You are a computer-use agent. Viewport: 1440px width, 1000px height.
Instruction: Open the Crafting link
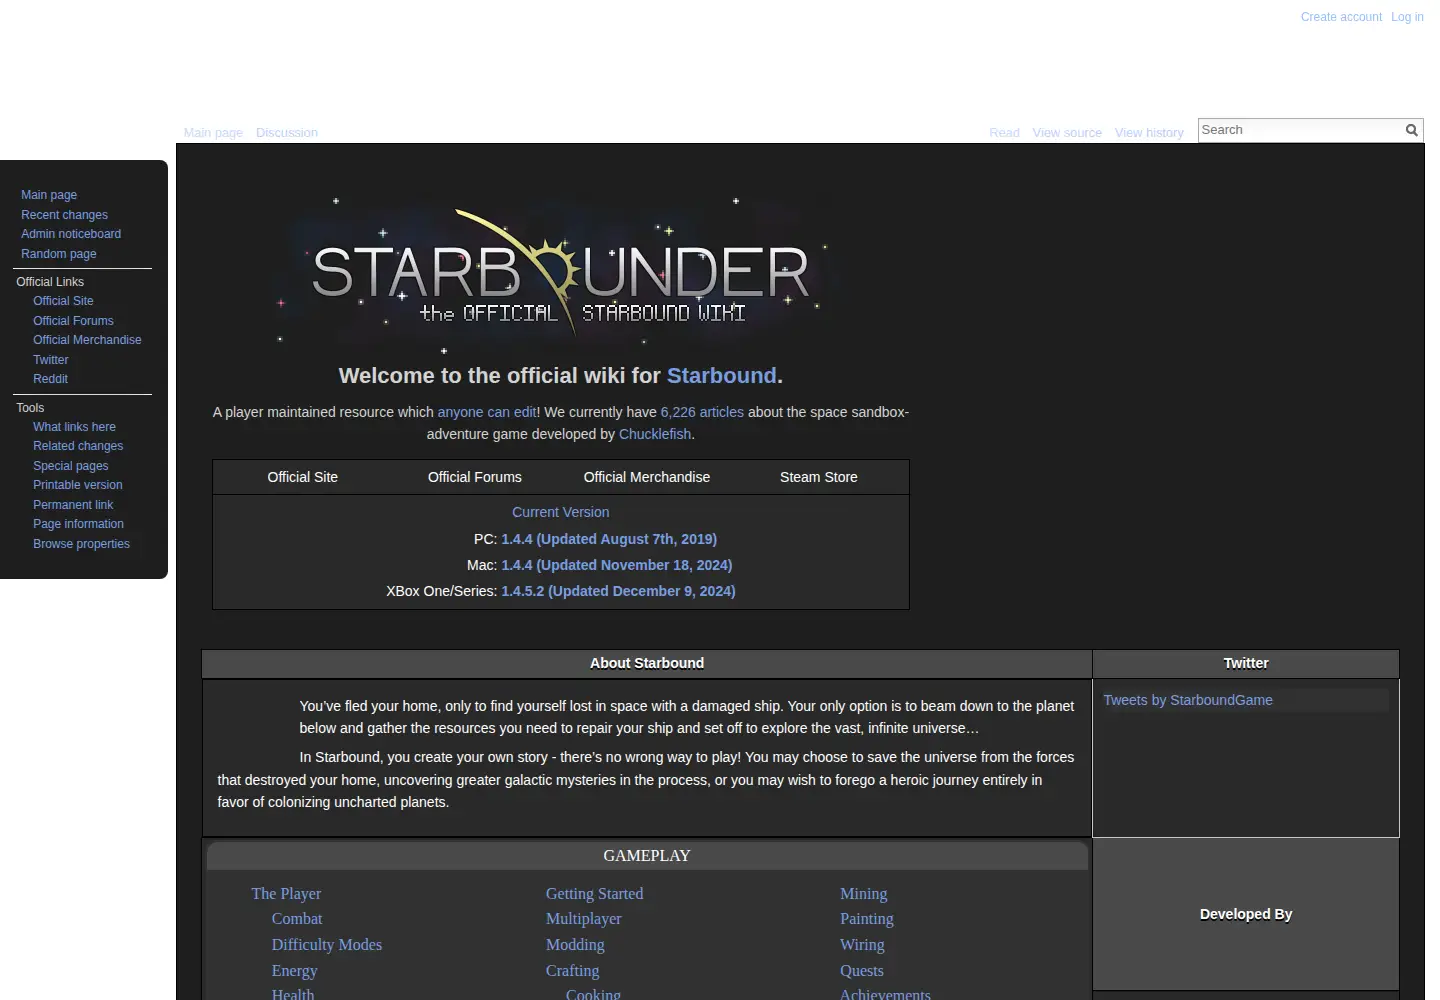tap(573, 971)
